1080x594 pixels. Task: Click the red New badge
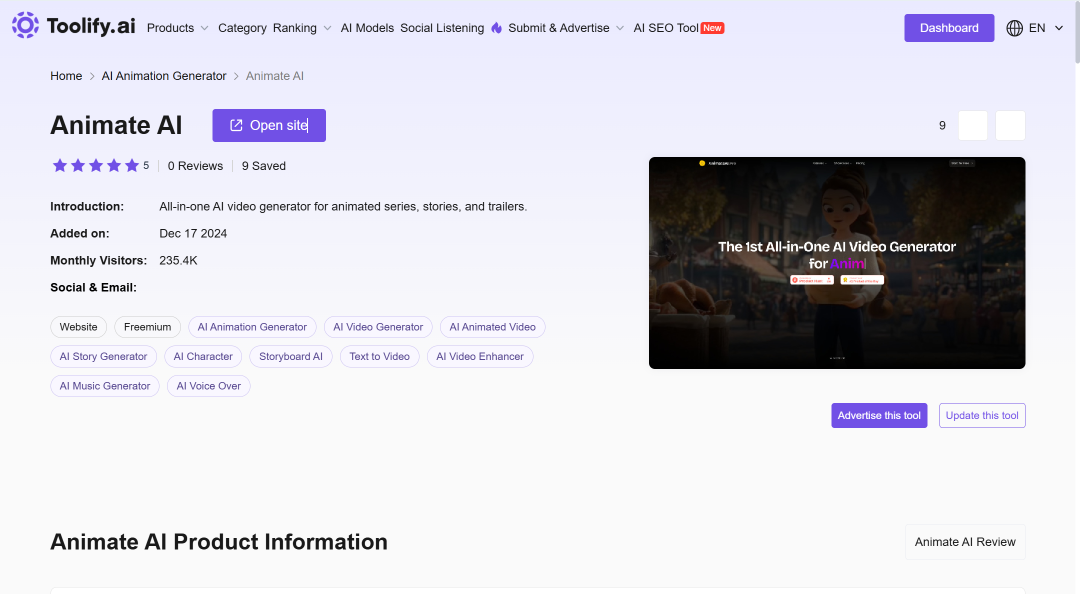pos(712,28)
